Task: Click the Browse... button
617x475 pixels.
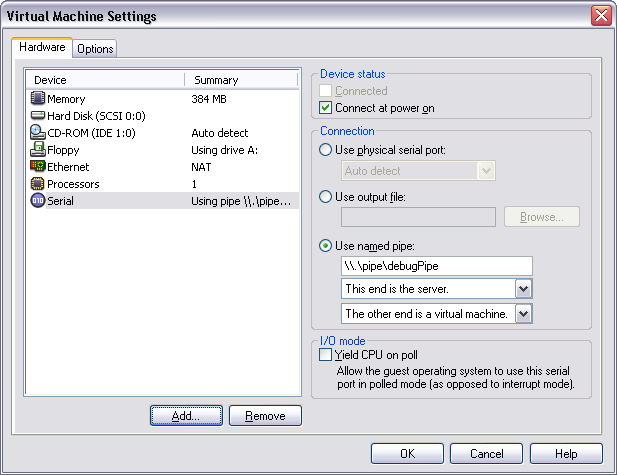Action: 542,217
